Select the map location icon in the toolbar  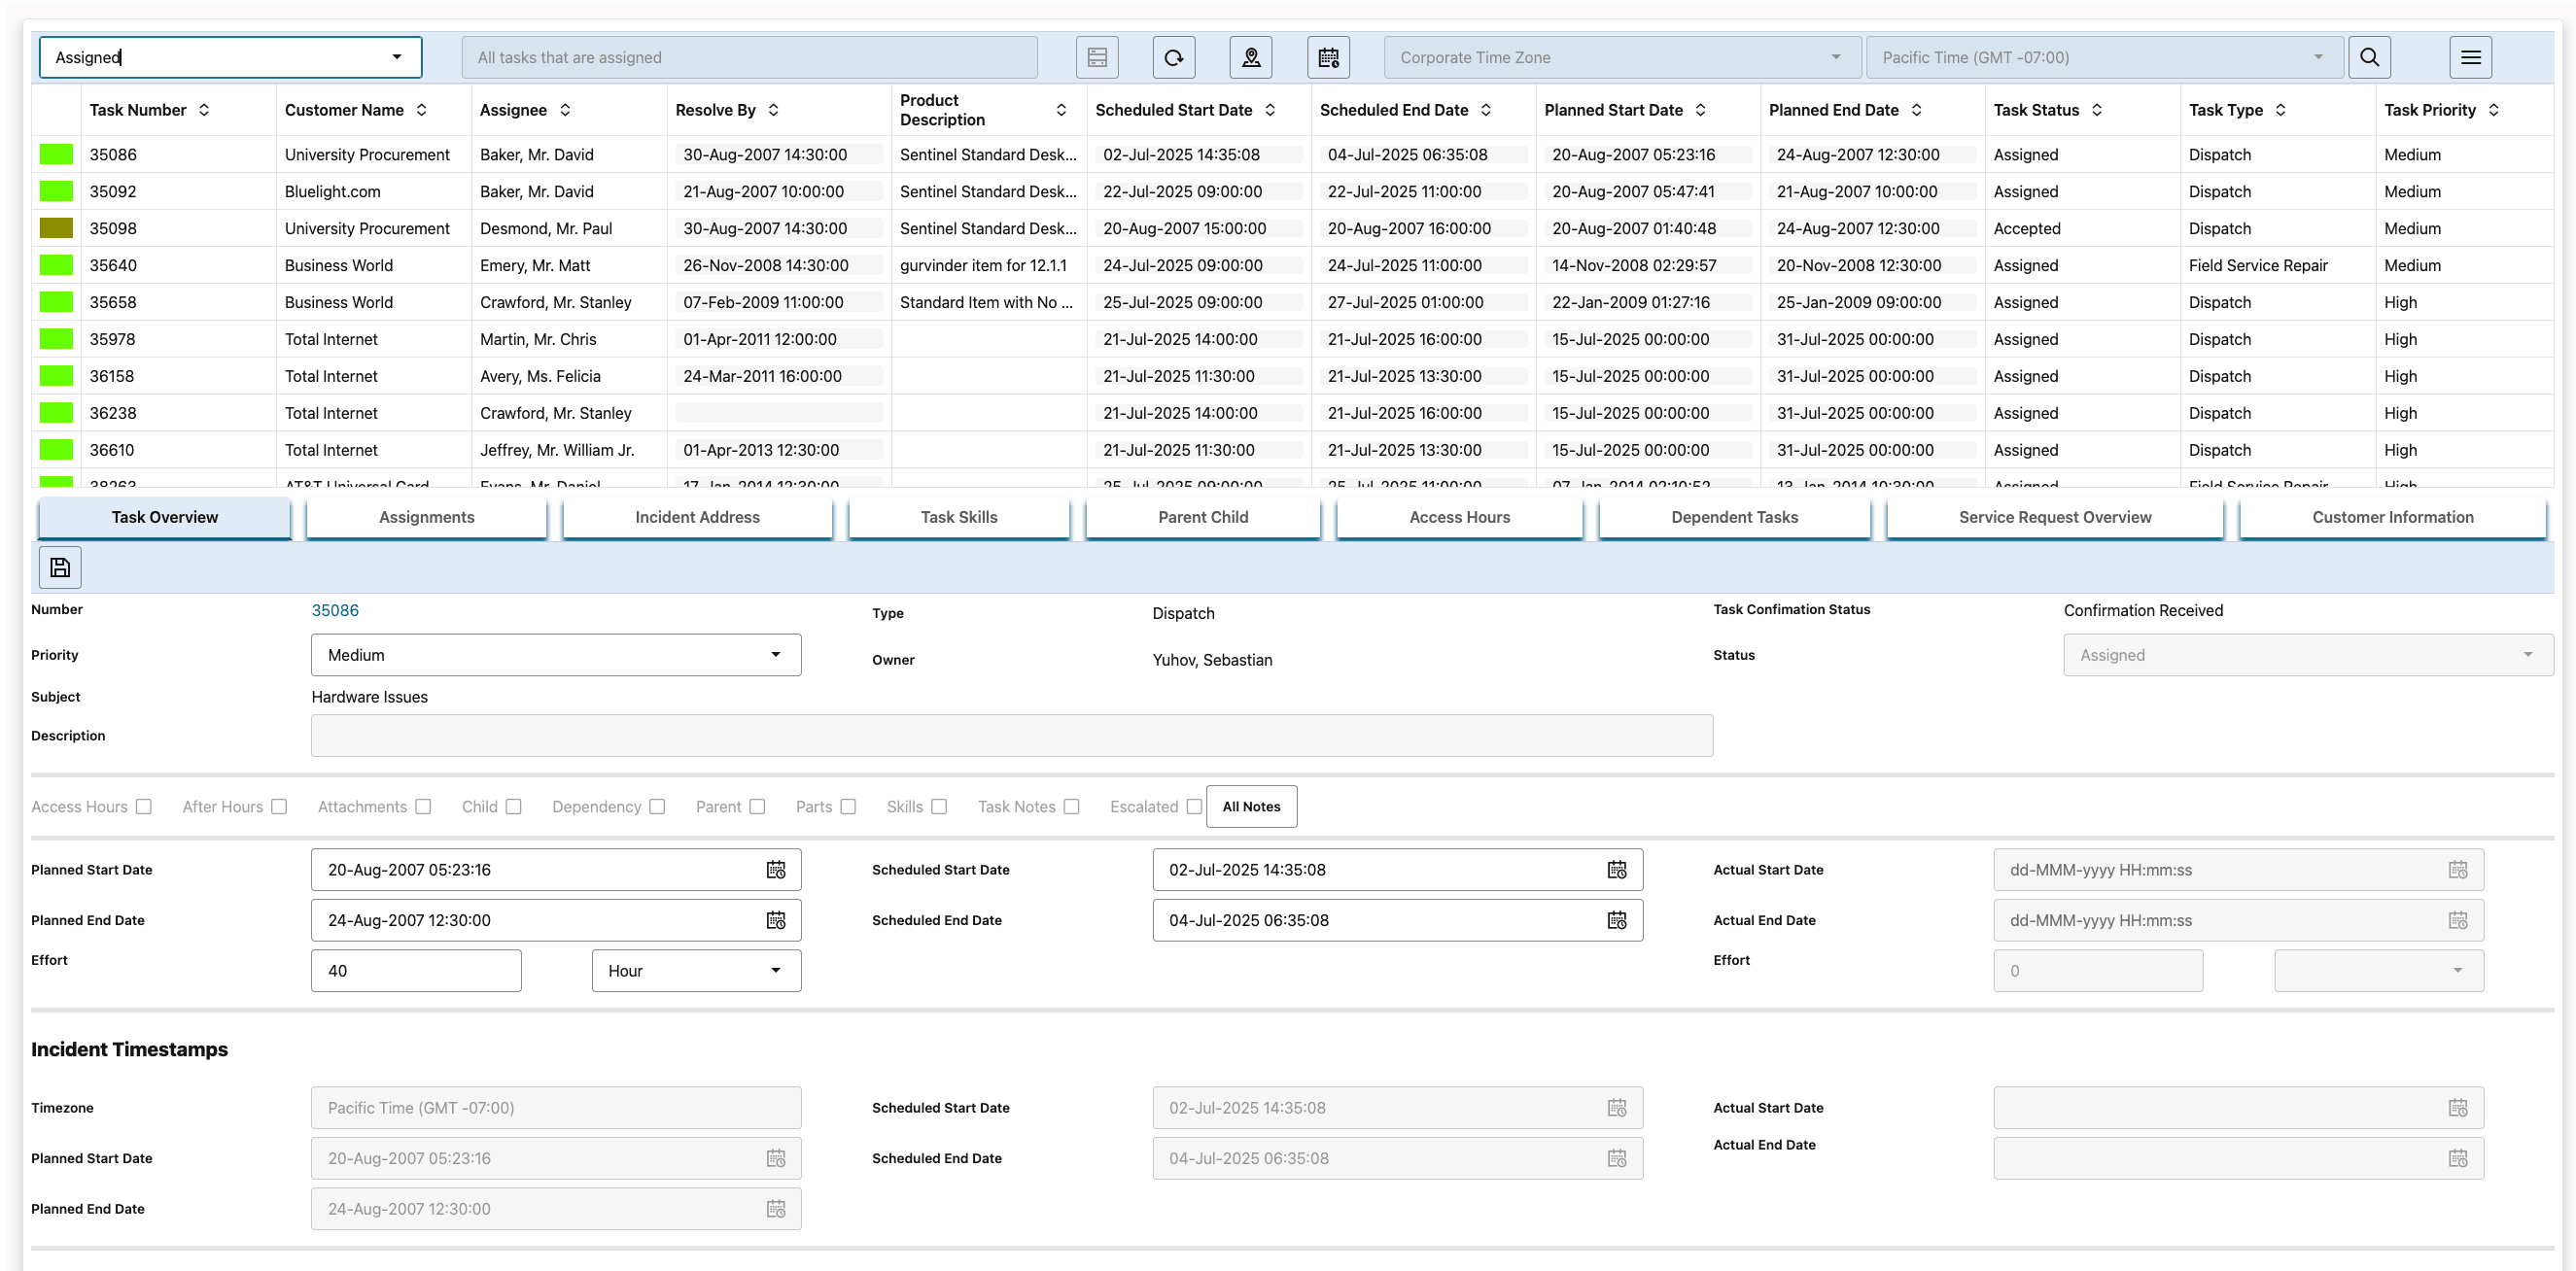coord(1251,57)
